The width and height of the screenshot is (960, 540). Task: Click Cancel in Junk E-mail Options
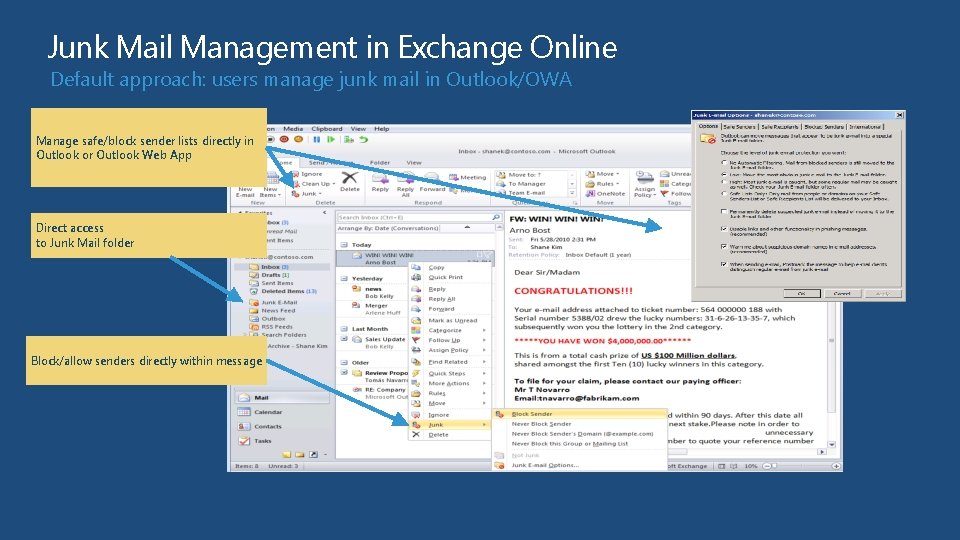842,294
